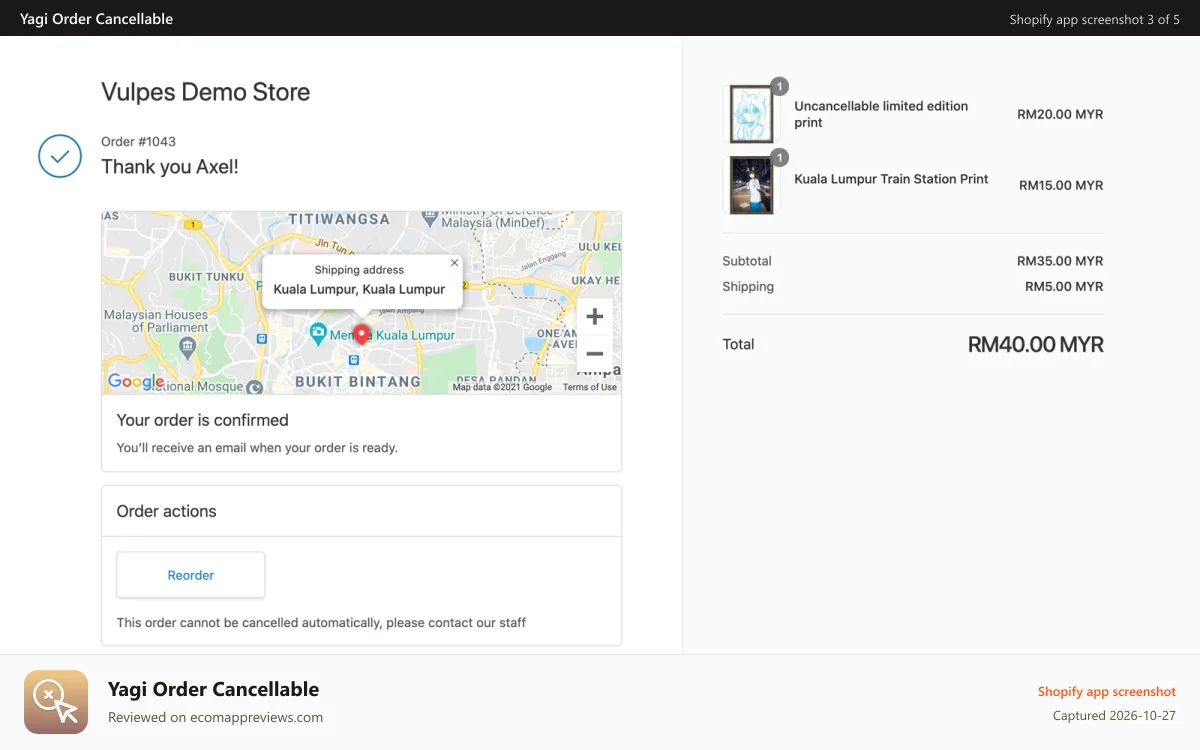Click the RM35.00 MYR subtotal value
1200x750 pixels.
(x=1060, y=261)
